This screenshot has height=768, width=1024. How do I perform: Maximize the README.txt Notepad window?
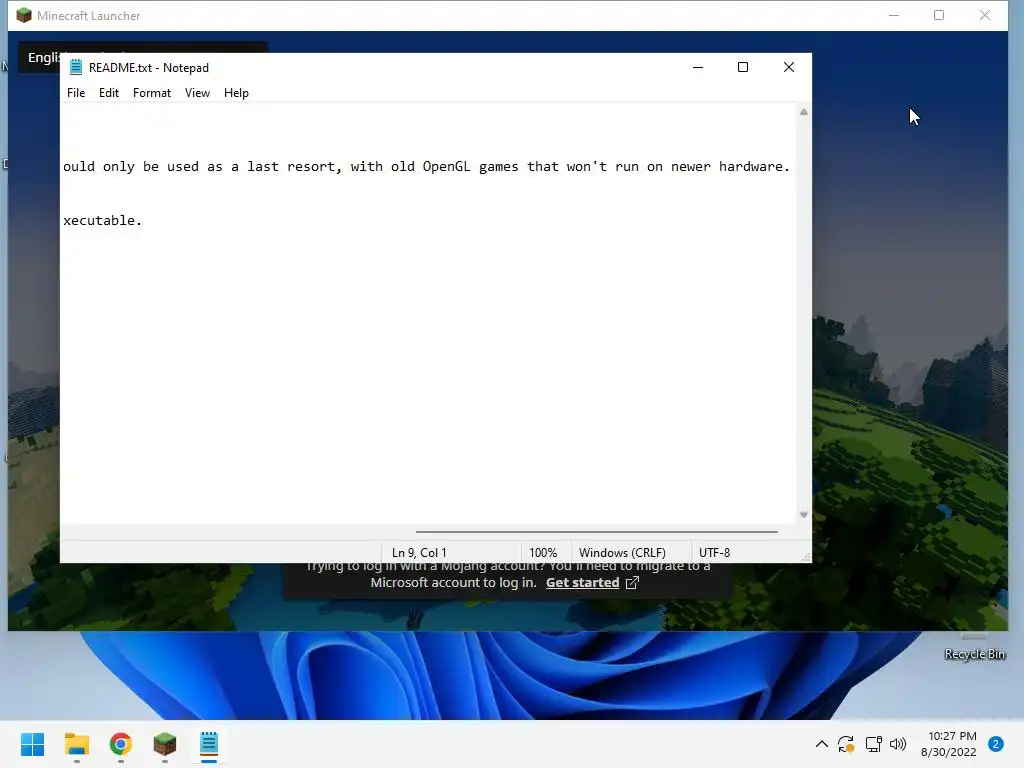click(743, 67)
